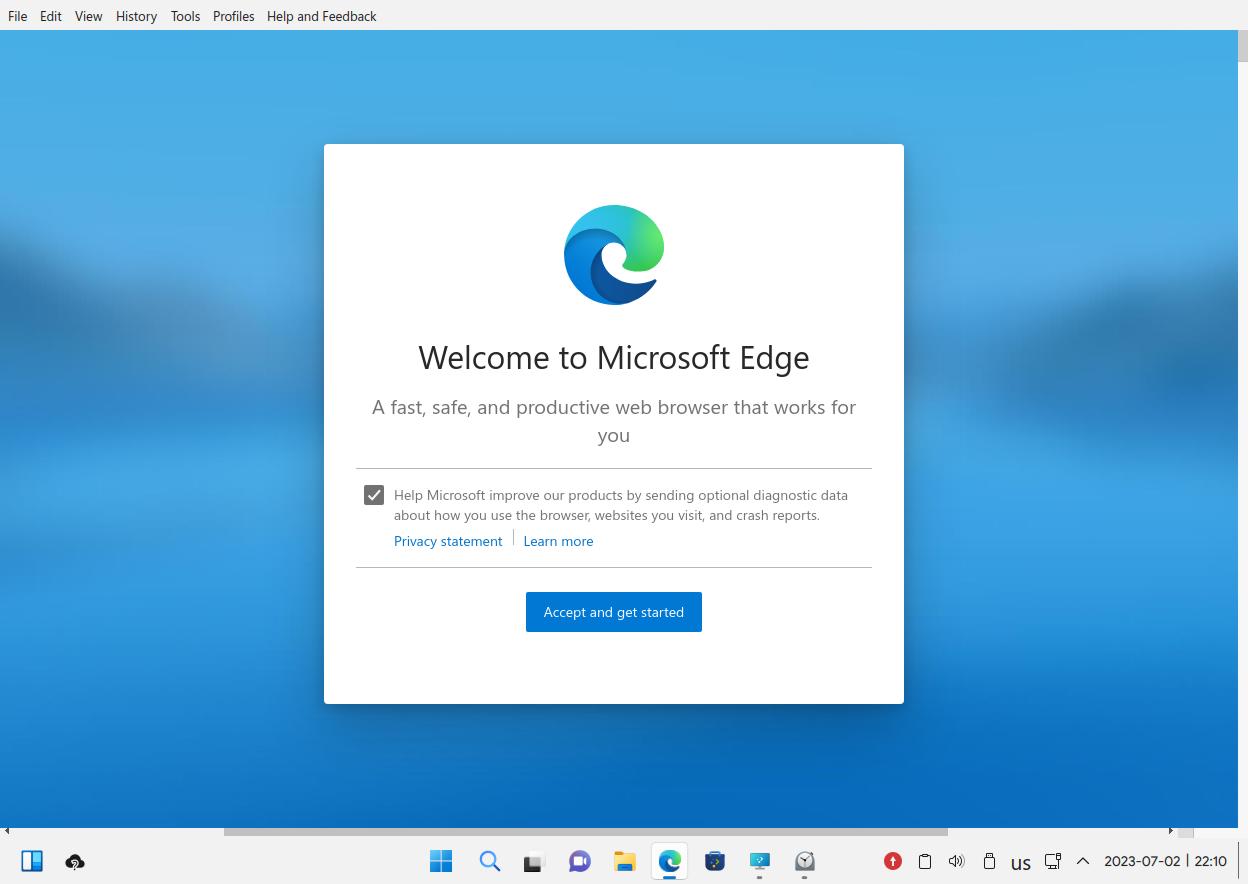Click Accept and get started button
1248x884 pixels.
click(x=614, y=612)
